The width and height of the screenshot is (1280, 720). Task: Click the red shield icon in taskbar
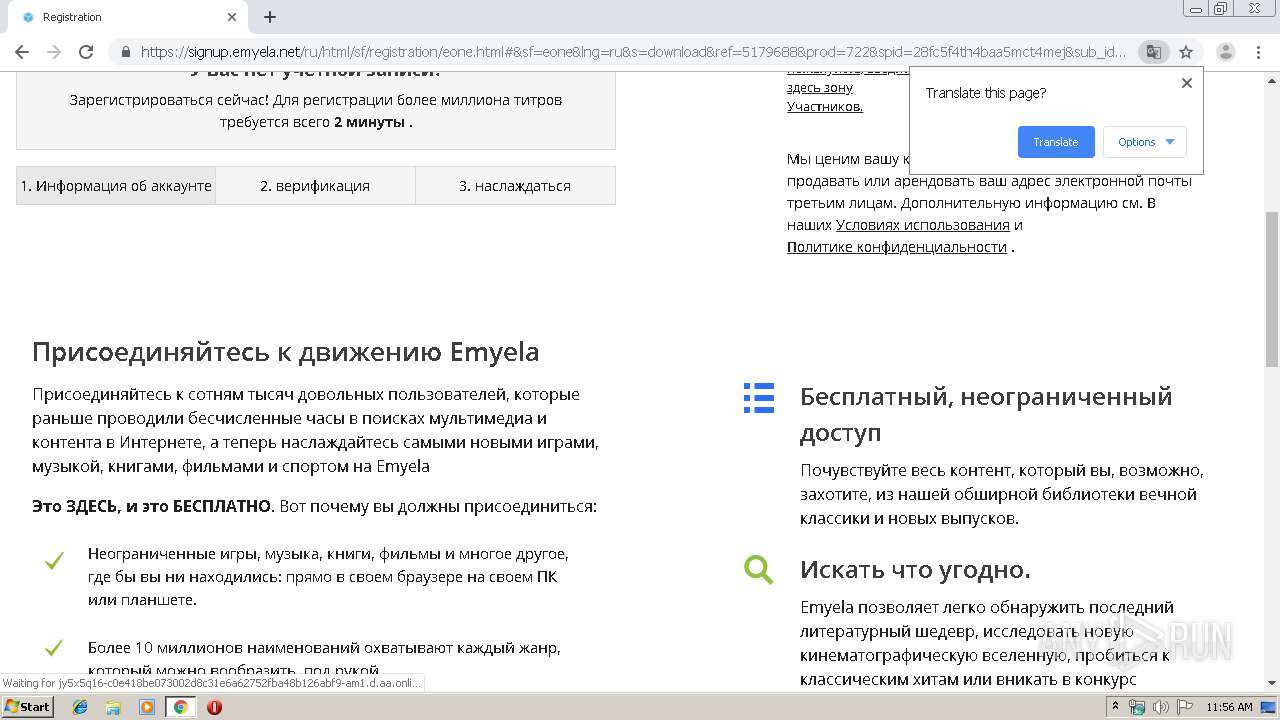click(214, 707)
